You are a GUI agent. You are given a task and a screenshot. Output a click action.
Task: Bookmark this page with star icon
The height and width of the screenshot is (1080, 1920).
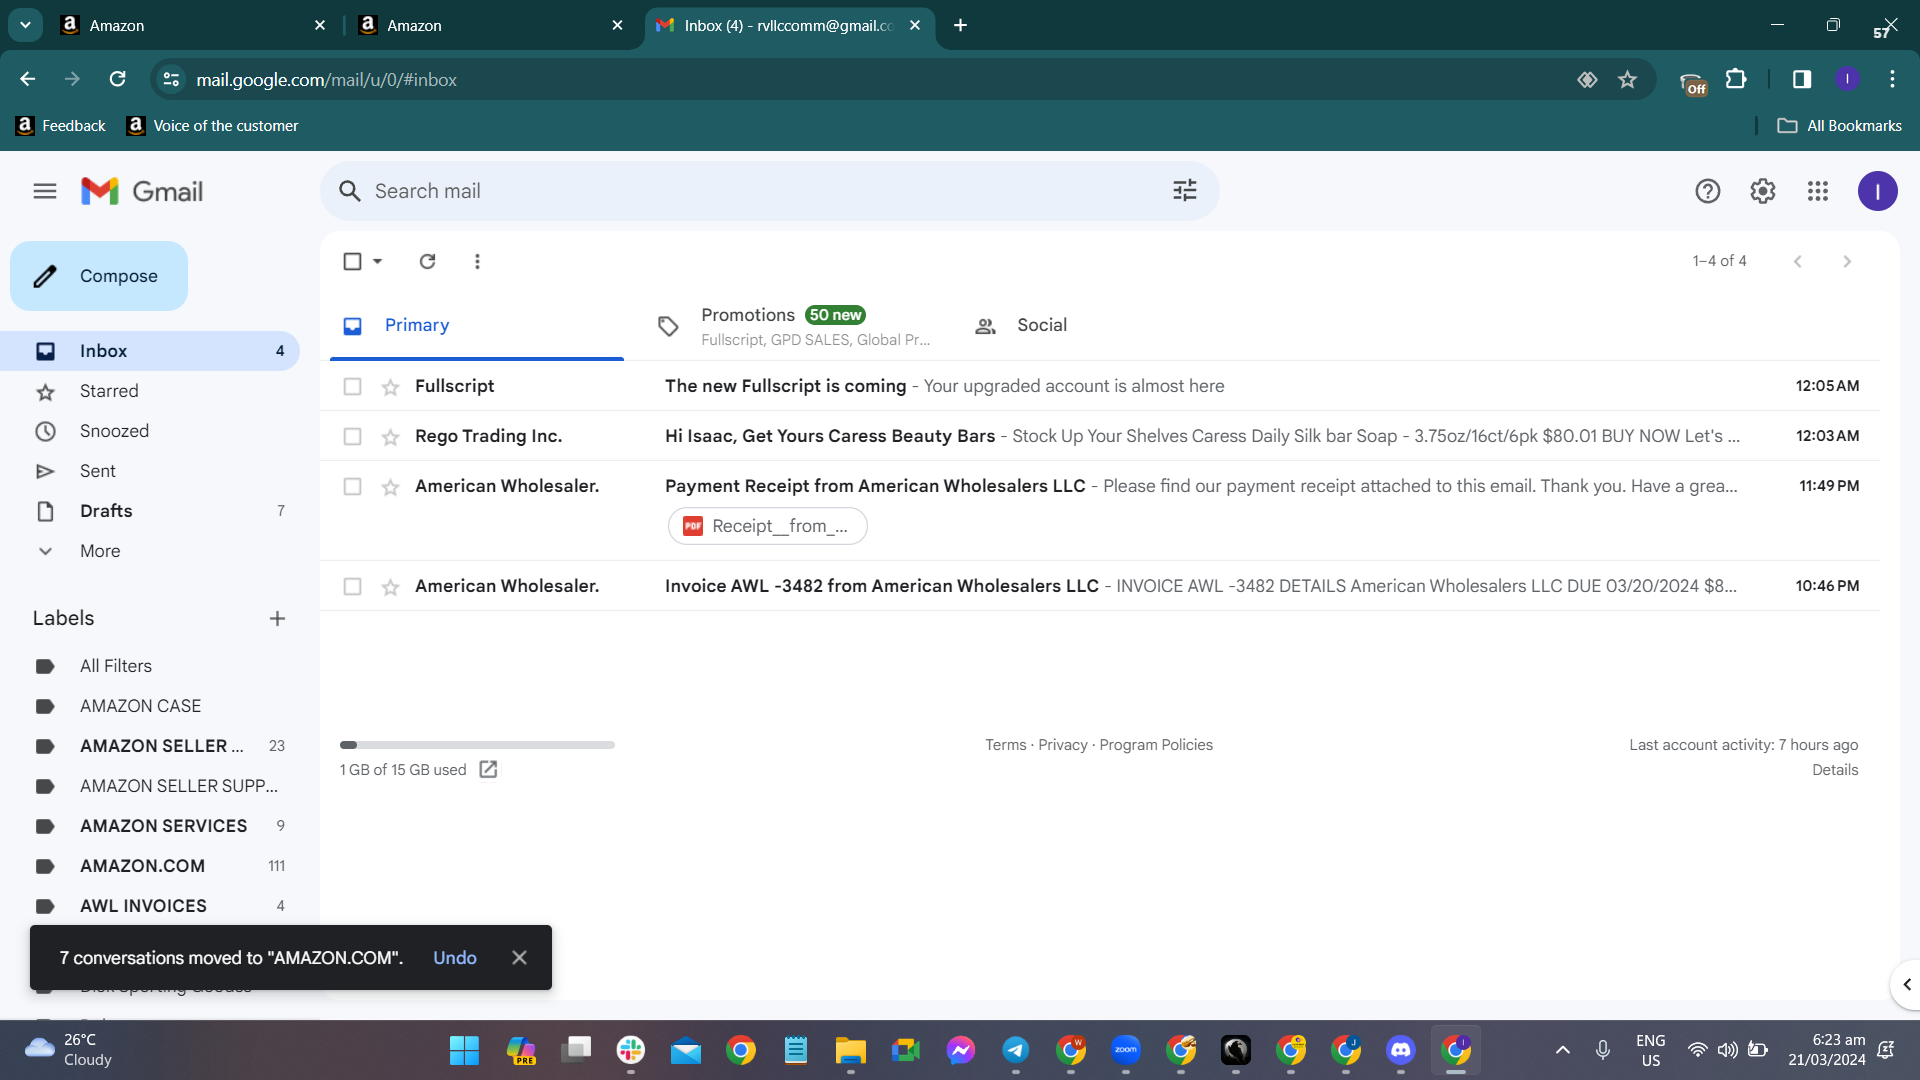coord(1628,79)
